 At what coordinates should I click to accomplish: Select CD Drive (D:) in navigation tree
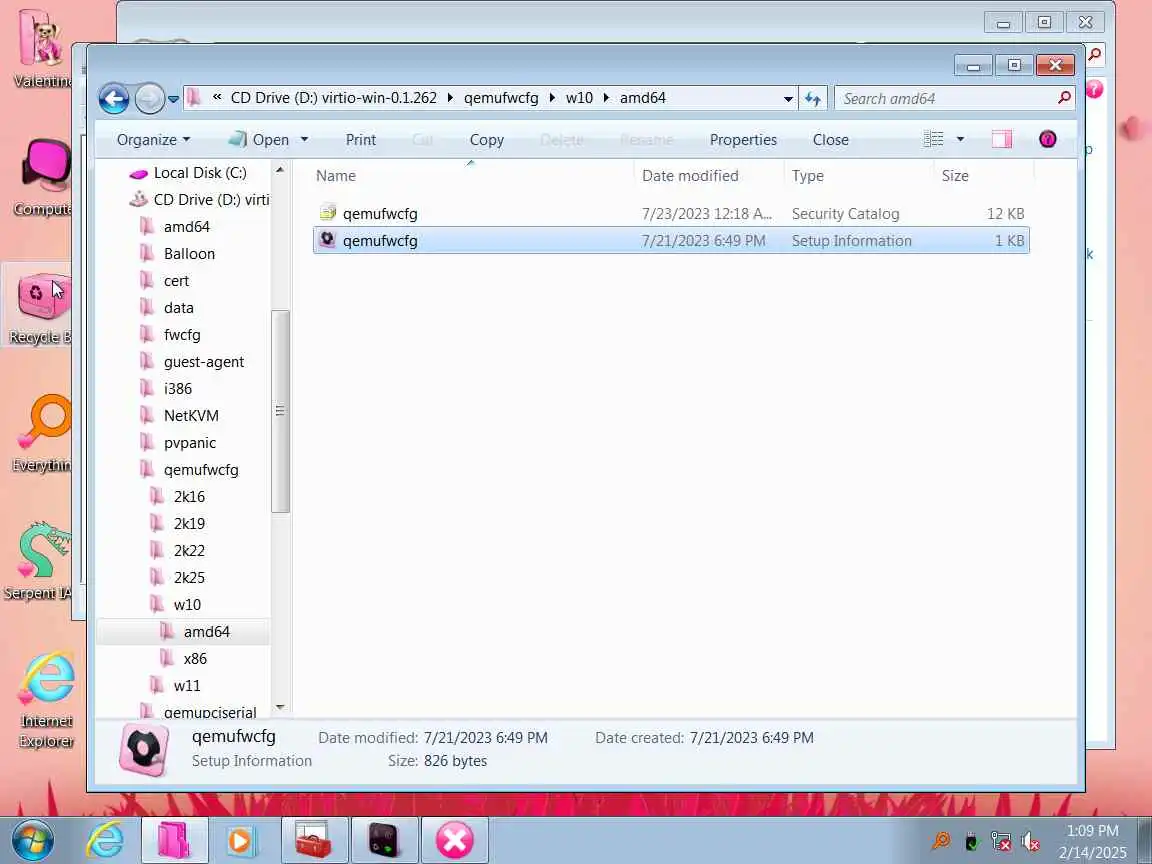pyautogui.click(x=211, y=200)
